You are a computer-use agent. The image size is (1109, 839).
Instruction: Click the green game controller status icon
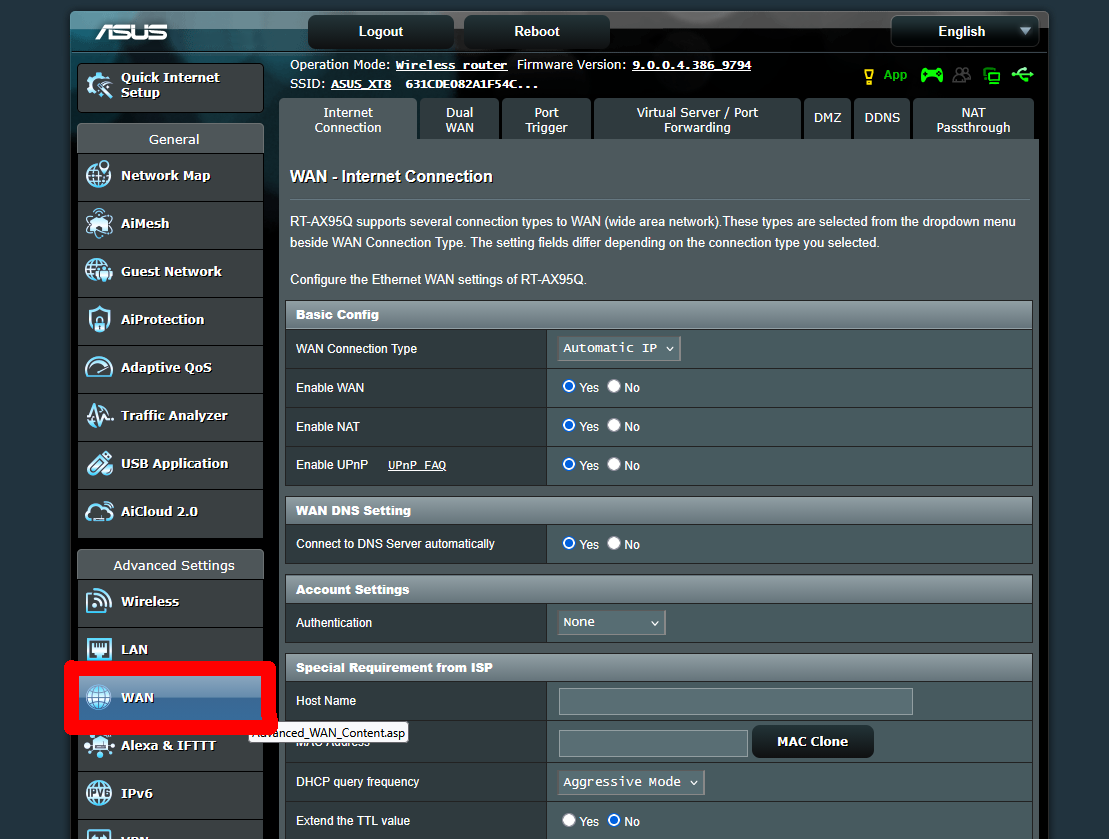931,75
